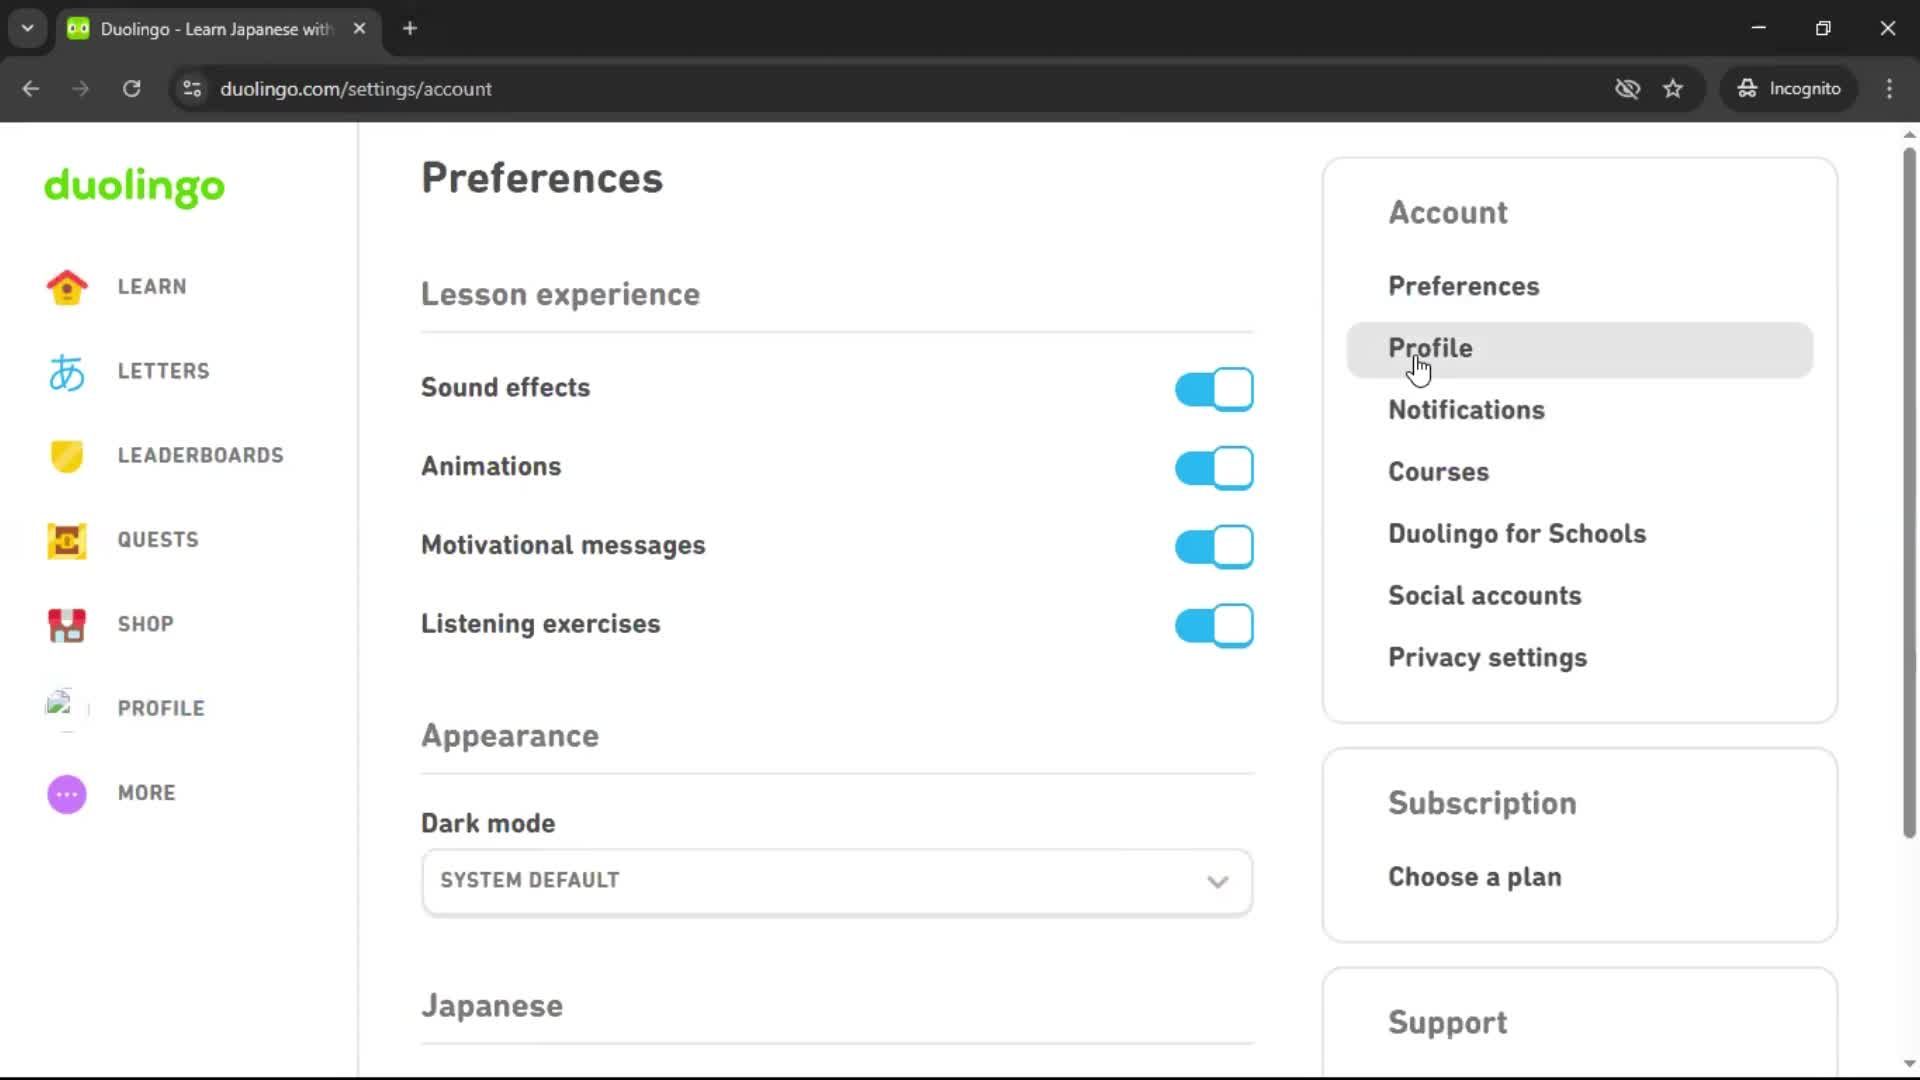This screenshot has height=1080, width=1920.
Task: Open the Quests icon
Action: pyautogui.click(x=66, y=540)
